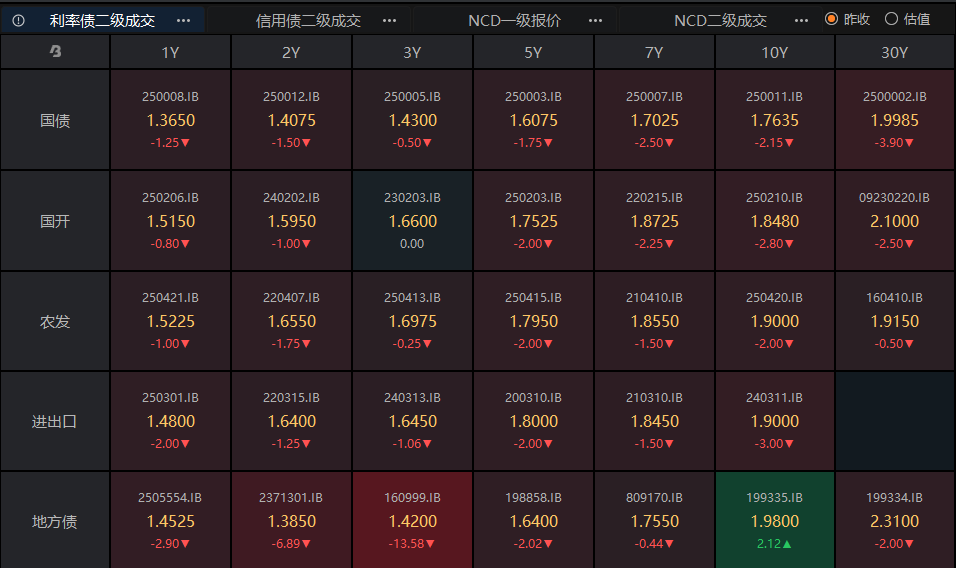
Task: Click bond code 09230220.IB in 30Y column
Action: click(894, 198)
